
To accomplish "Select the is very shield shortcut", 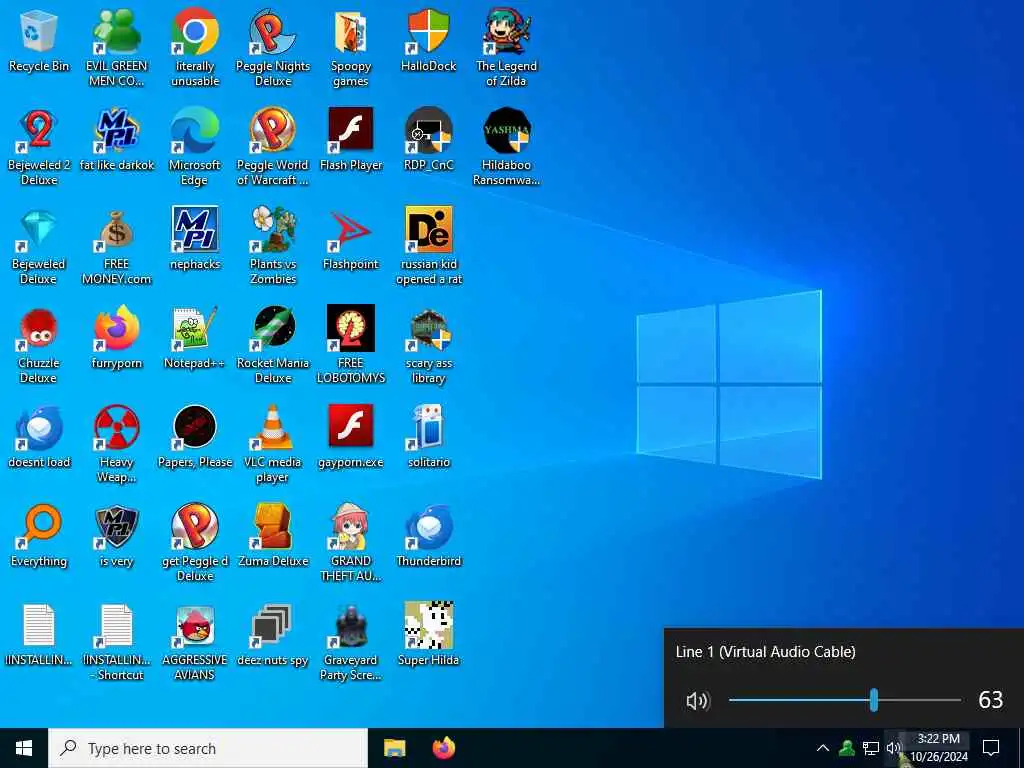I will click(x=116, y=526).
